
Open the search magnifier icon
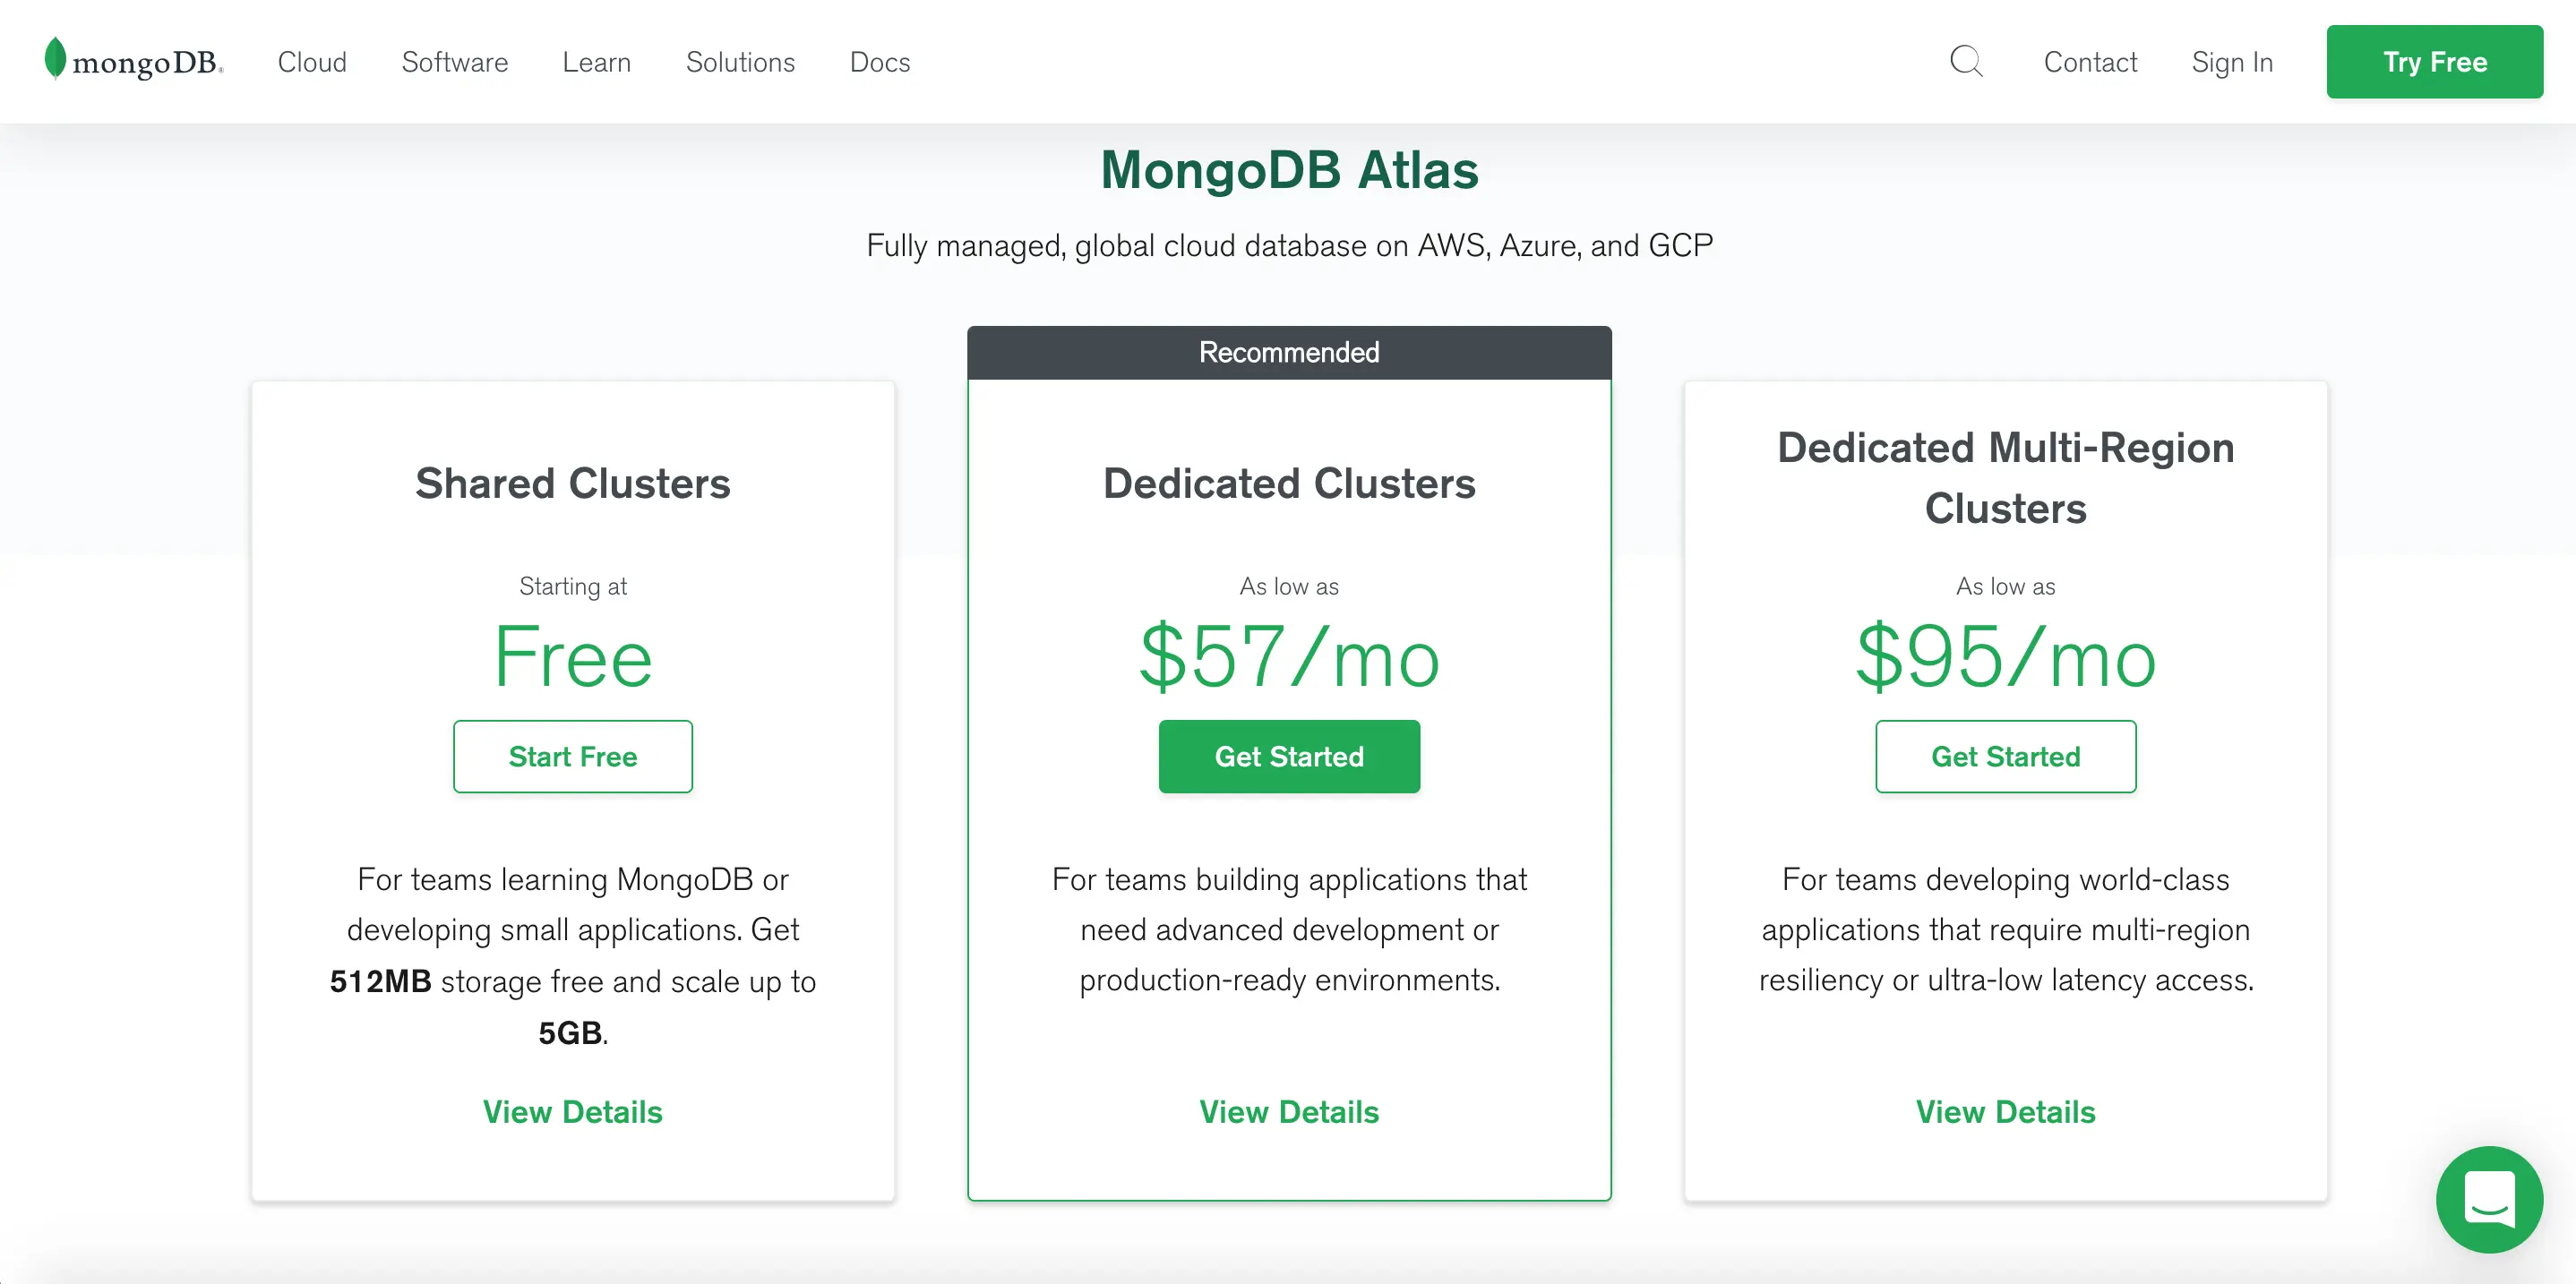coord(1966,61)
